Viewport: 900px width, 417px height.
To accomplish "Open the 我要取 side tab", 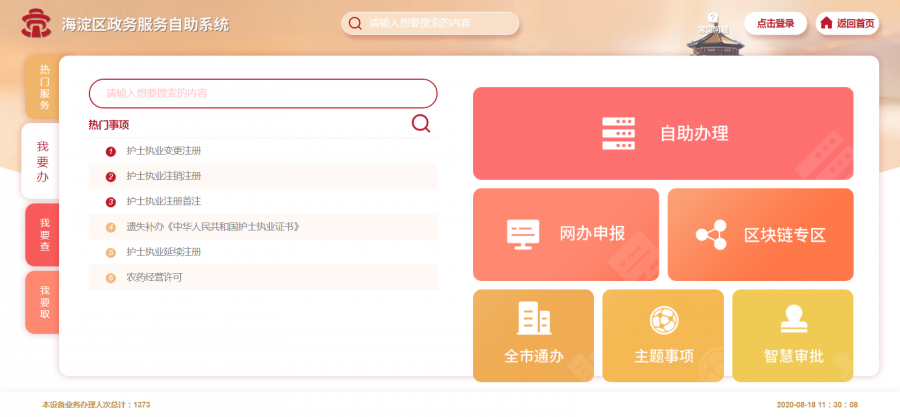I will coord(43,302).
